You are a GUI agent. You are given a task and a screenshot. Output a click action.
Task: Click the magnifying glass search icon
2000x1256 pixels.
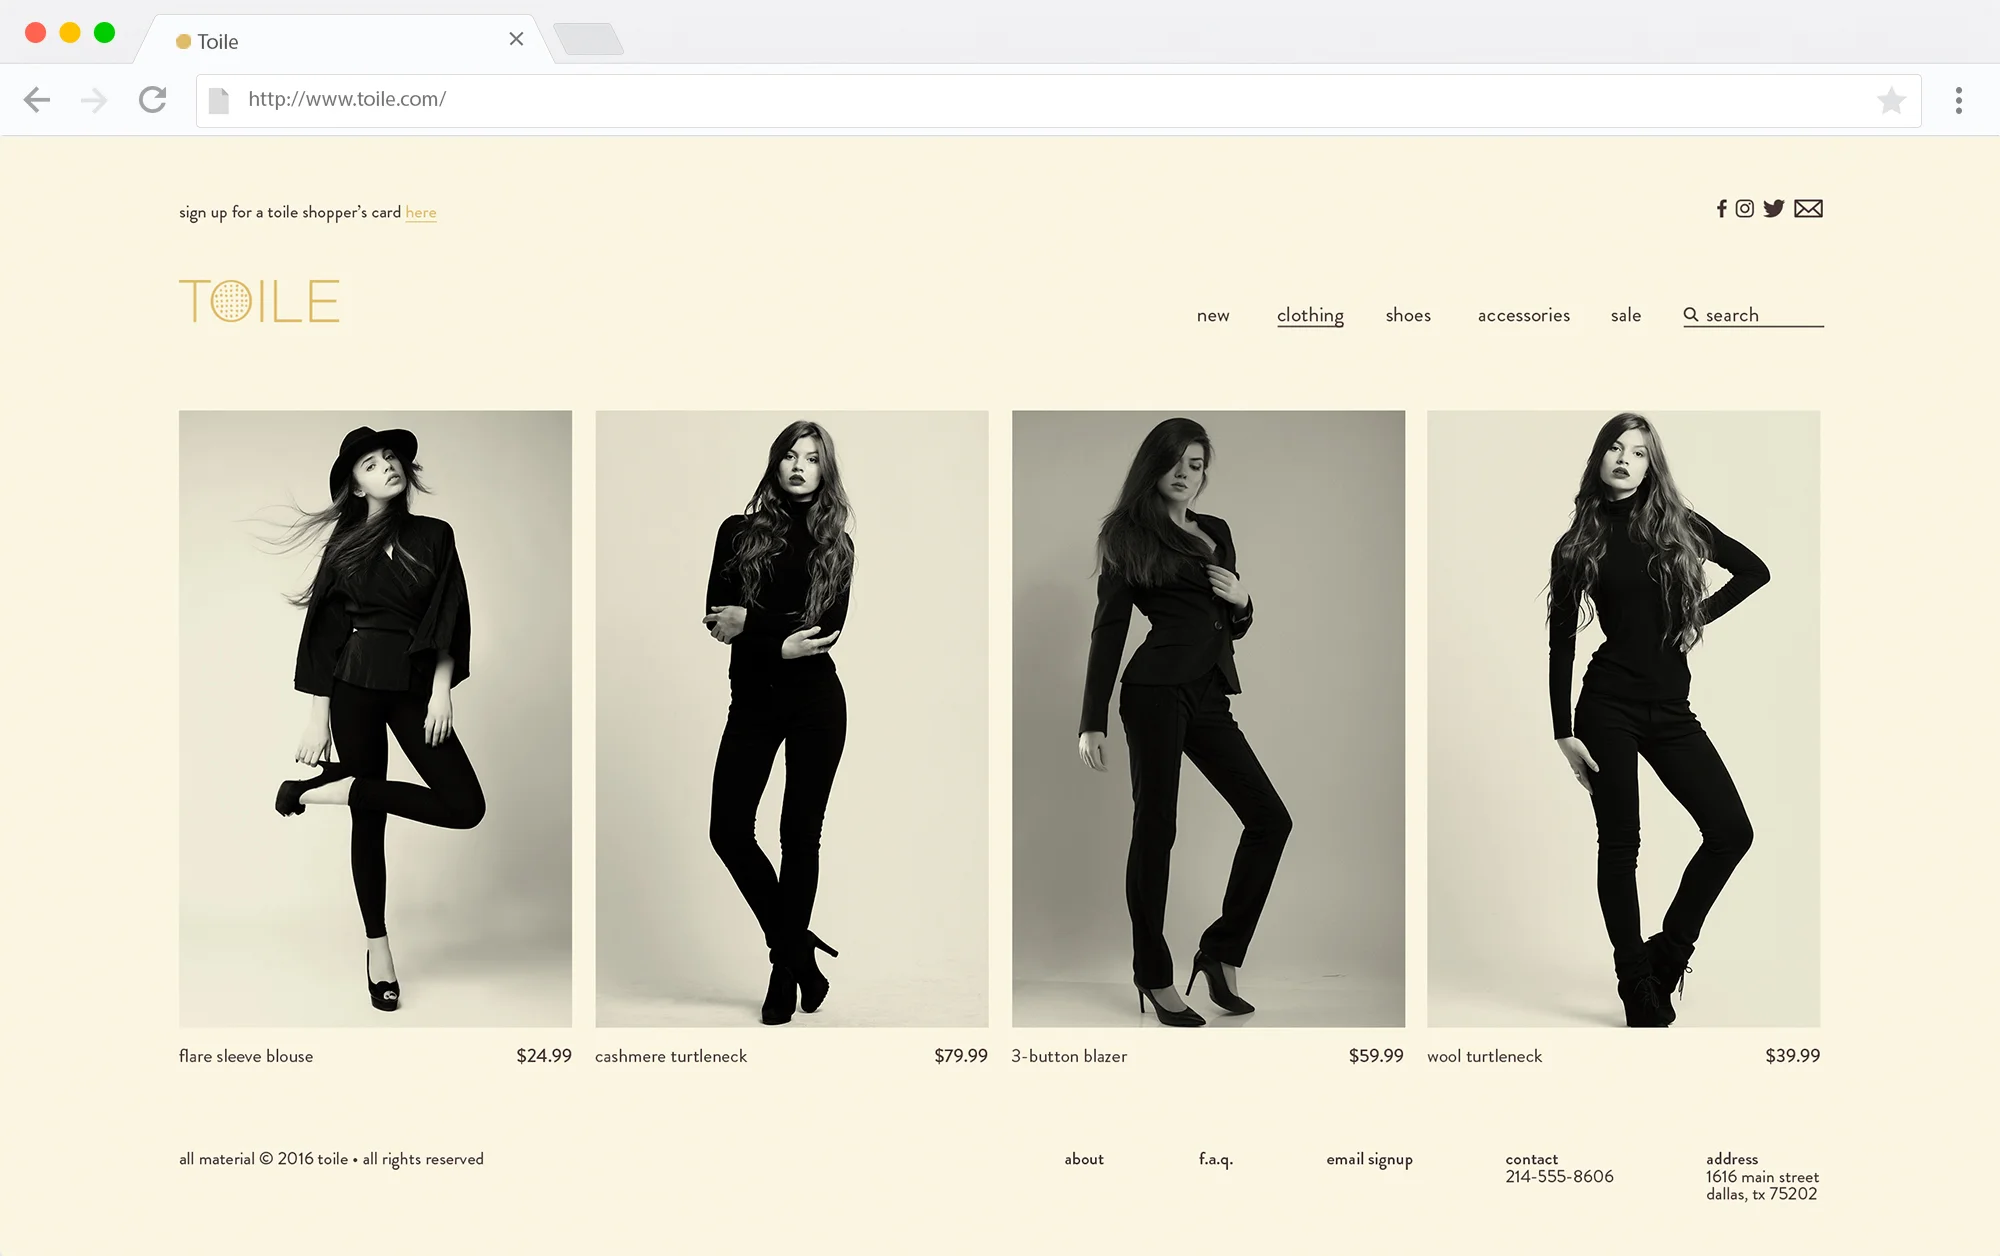point(1690,314)
